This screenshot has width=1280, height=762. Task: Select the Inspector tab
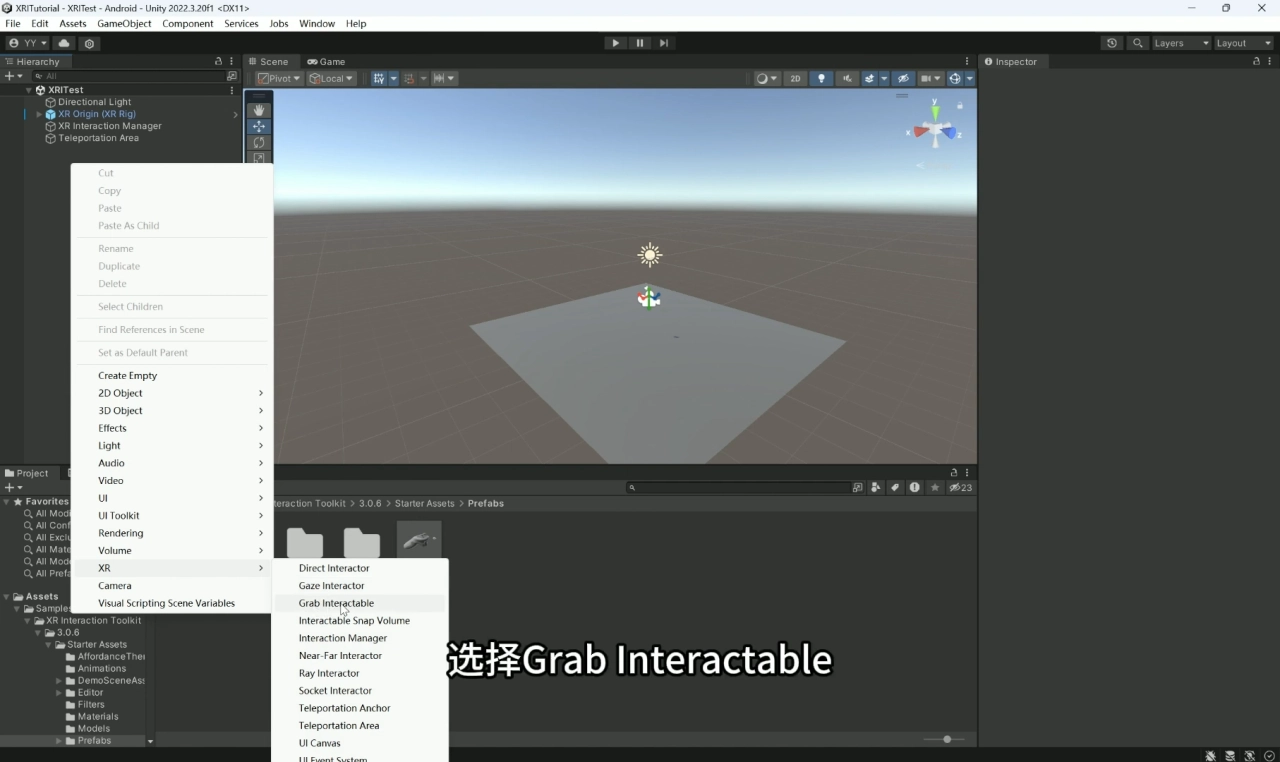[1011, 61]
